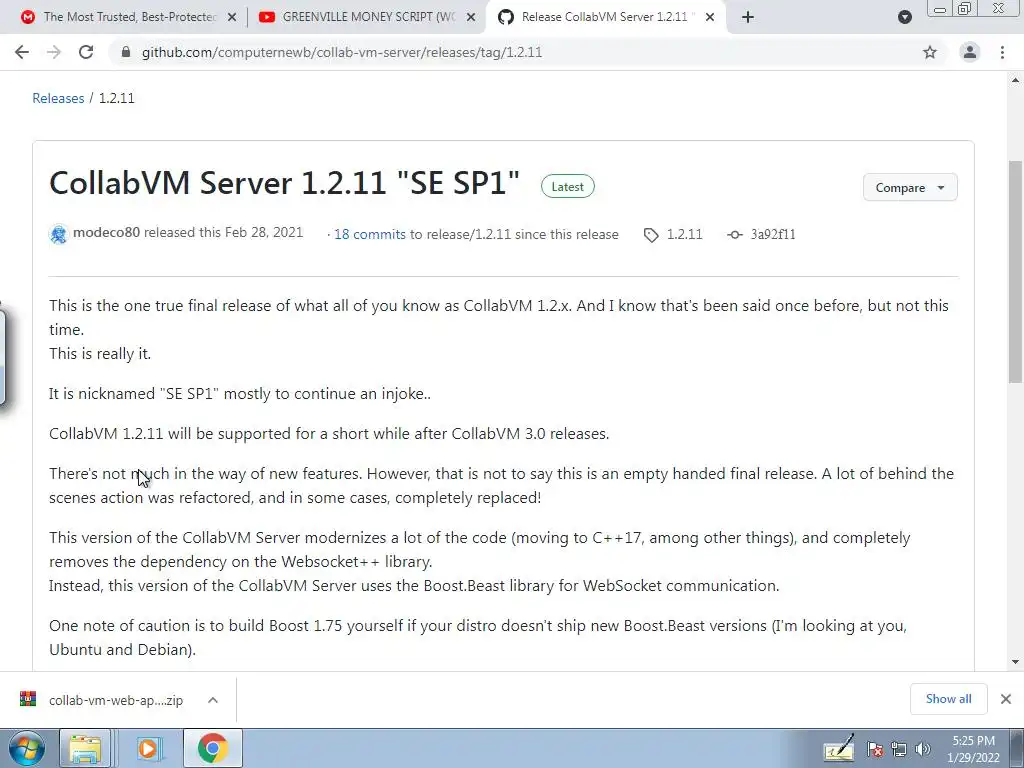Close the CollabVM release tab

pyautogui.click(x=710, y=17)
